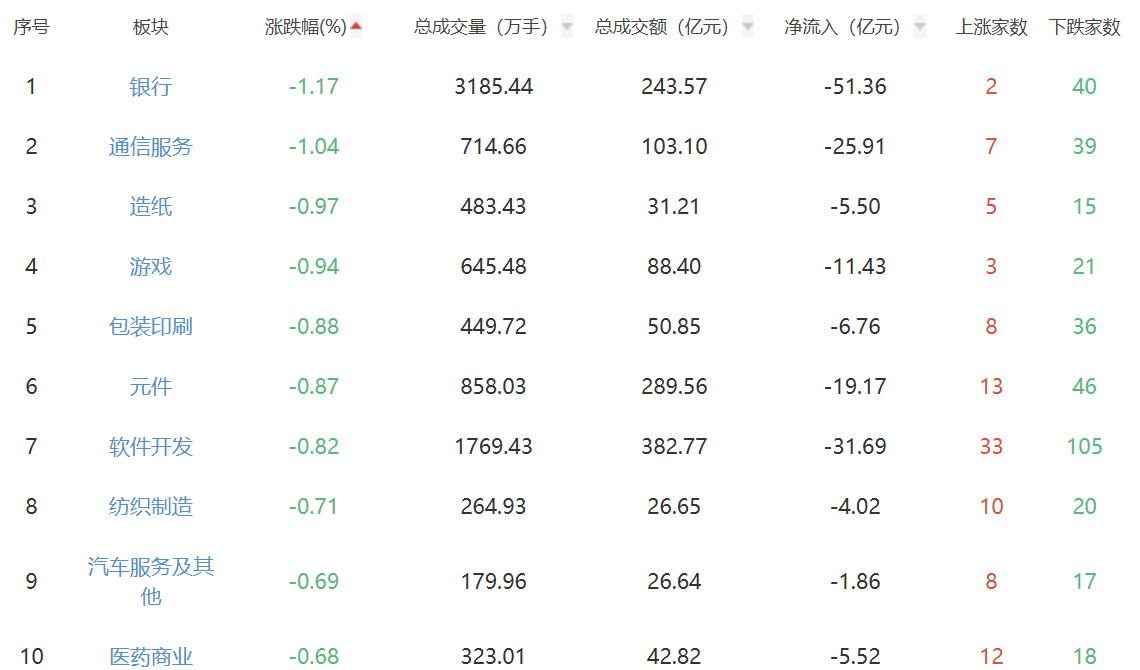Click the 序号 column header

point(31,27)
